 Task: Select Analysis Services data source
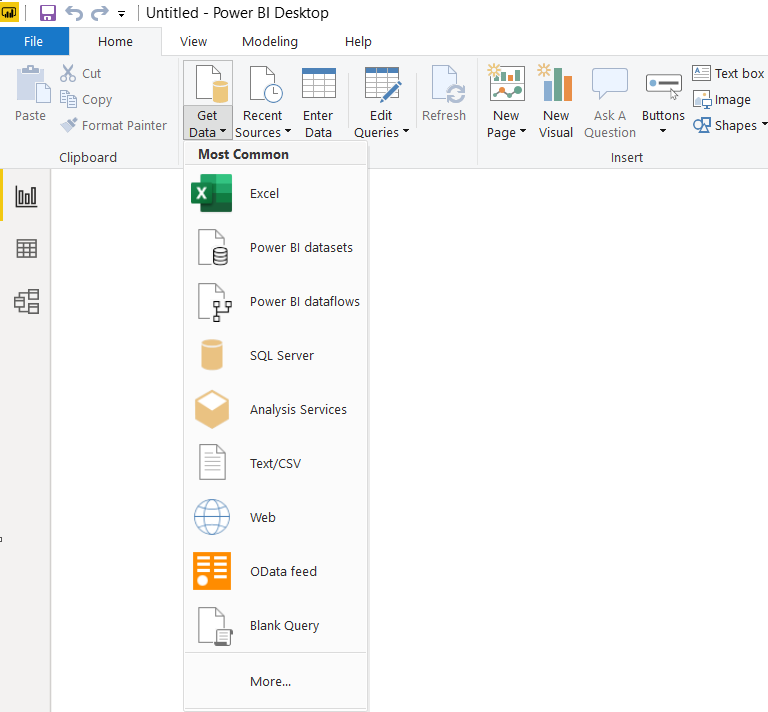point(275,409)
